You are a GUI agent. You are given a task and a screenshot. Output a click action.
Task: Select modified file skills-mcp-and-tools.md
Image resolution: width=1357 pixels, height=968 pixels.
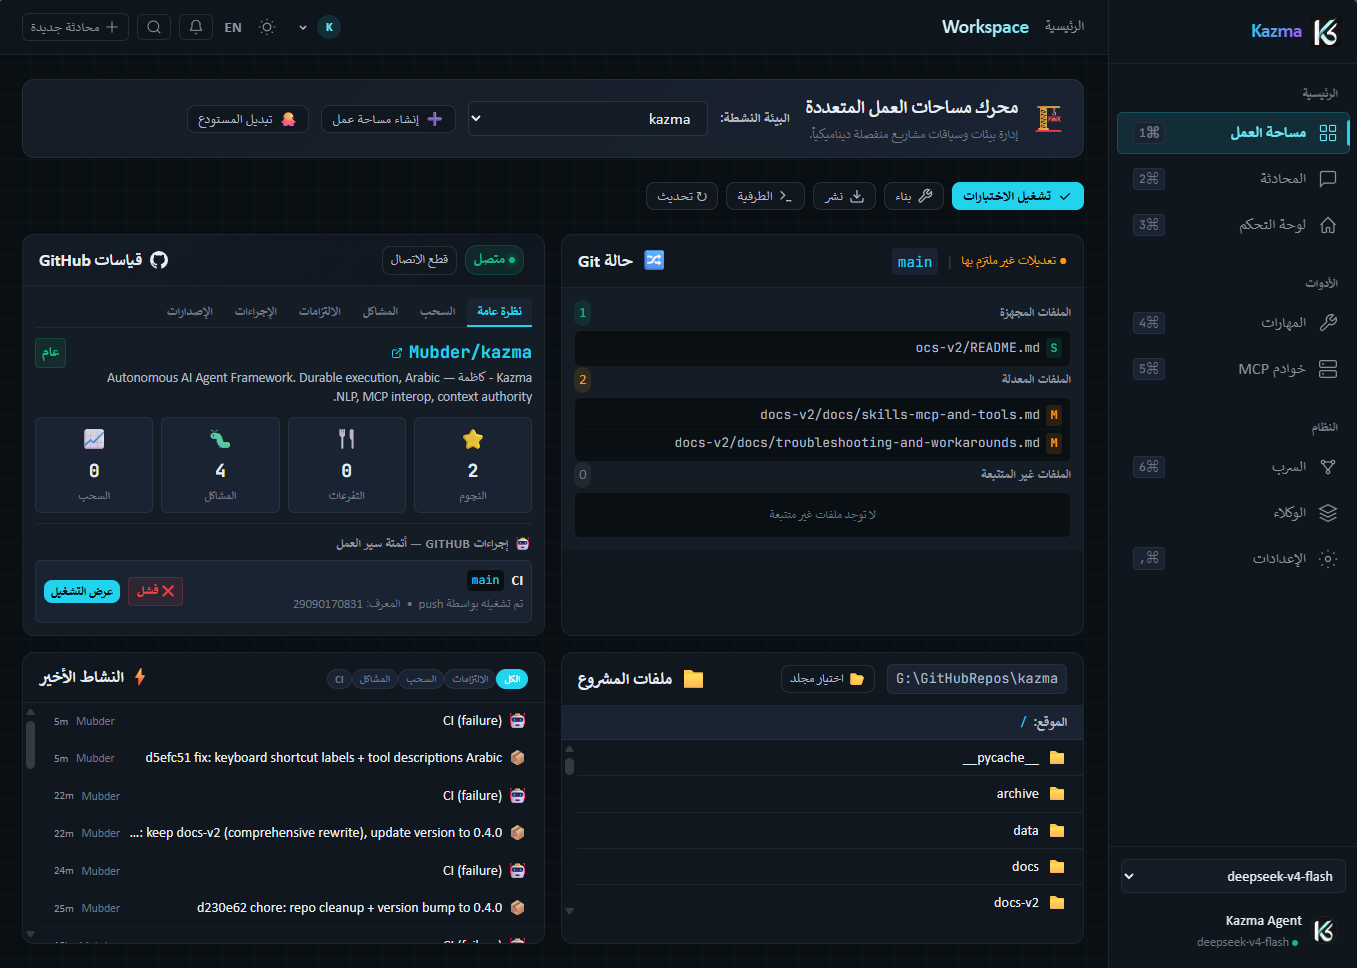point(822,414)
